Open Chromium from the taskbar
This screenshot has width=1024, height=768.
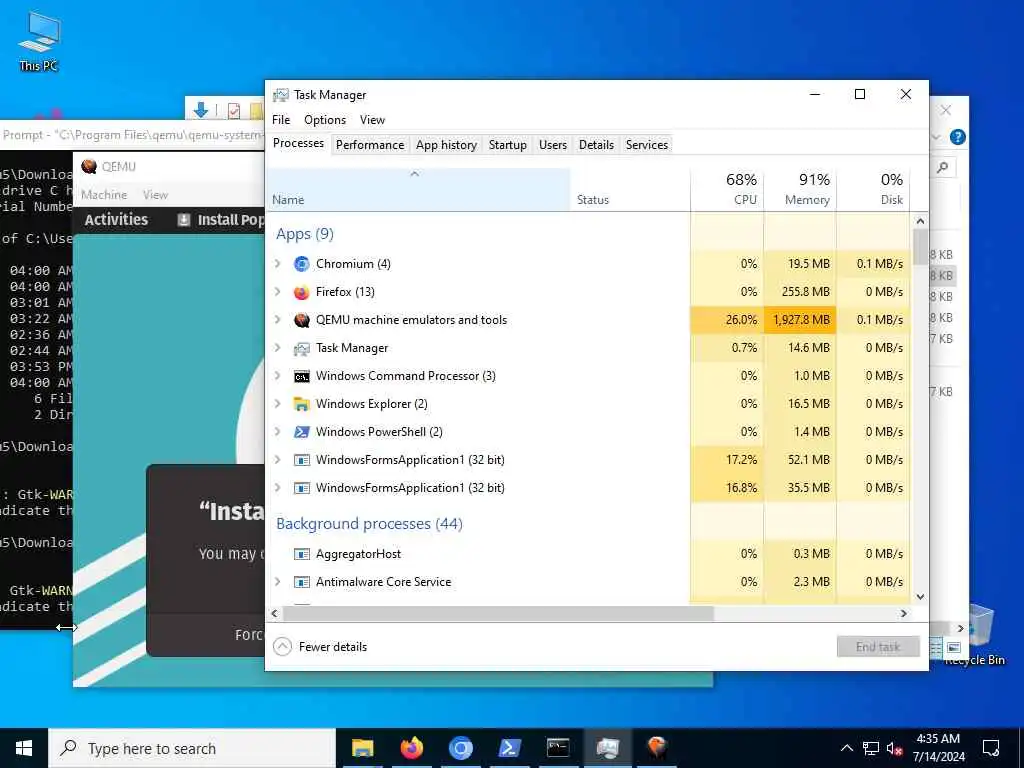coord(460,748)
